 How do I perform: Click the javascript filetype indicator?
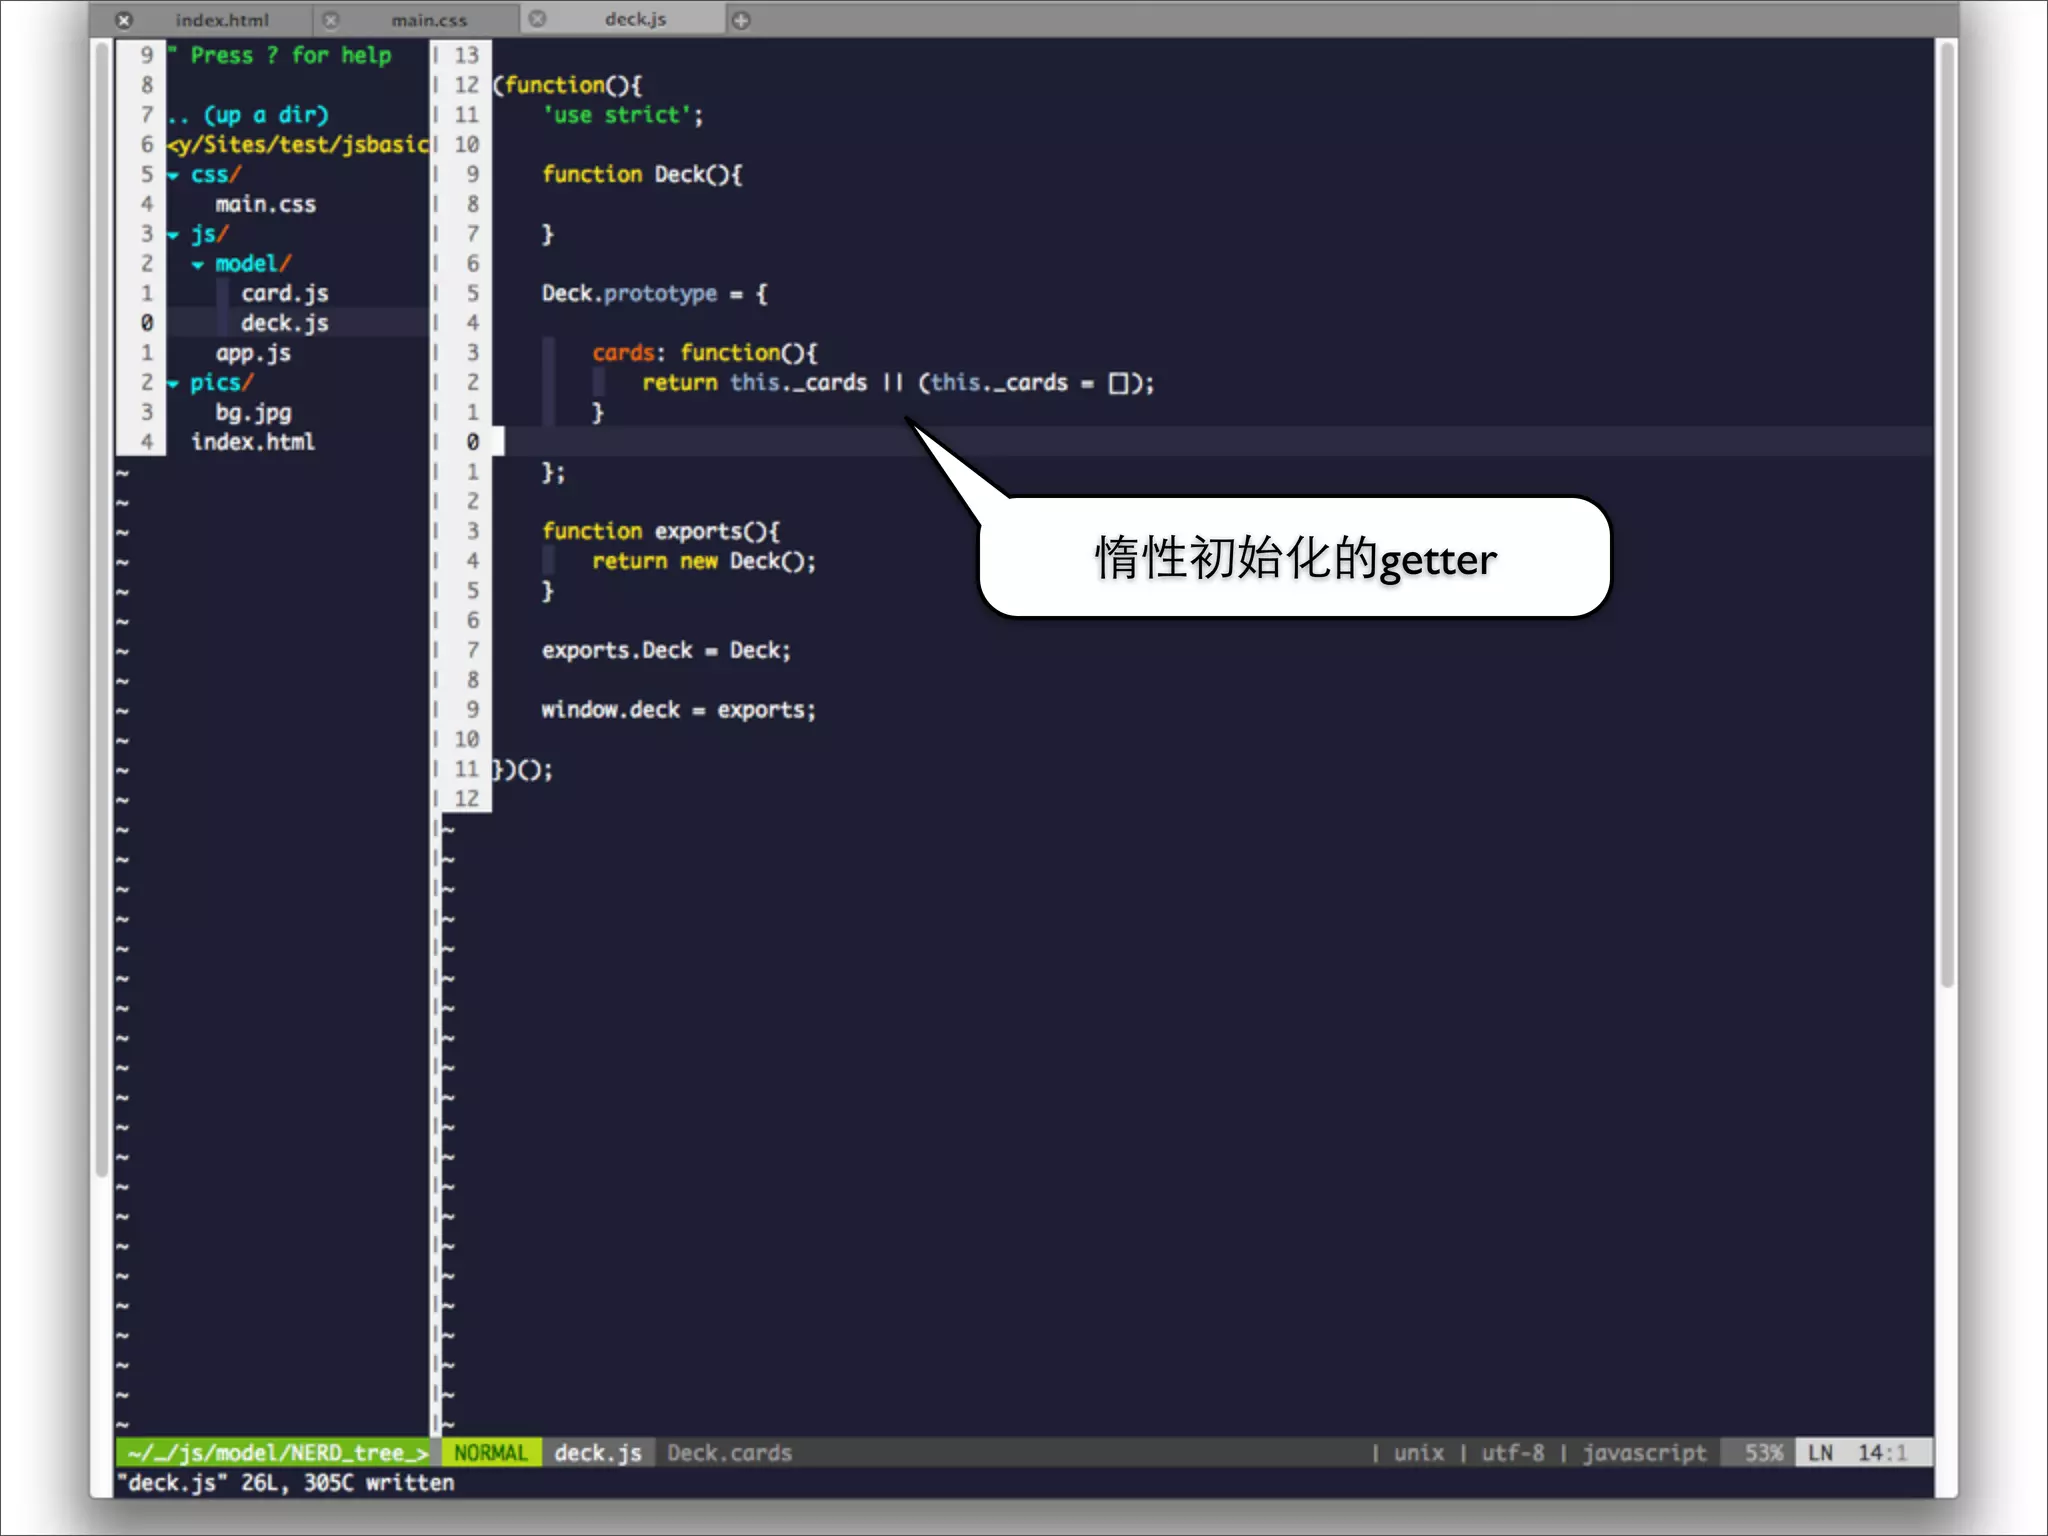coord(1644,1453)
